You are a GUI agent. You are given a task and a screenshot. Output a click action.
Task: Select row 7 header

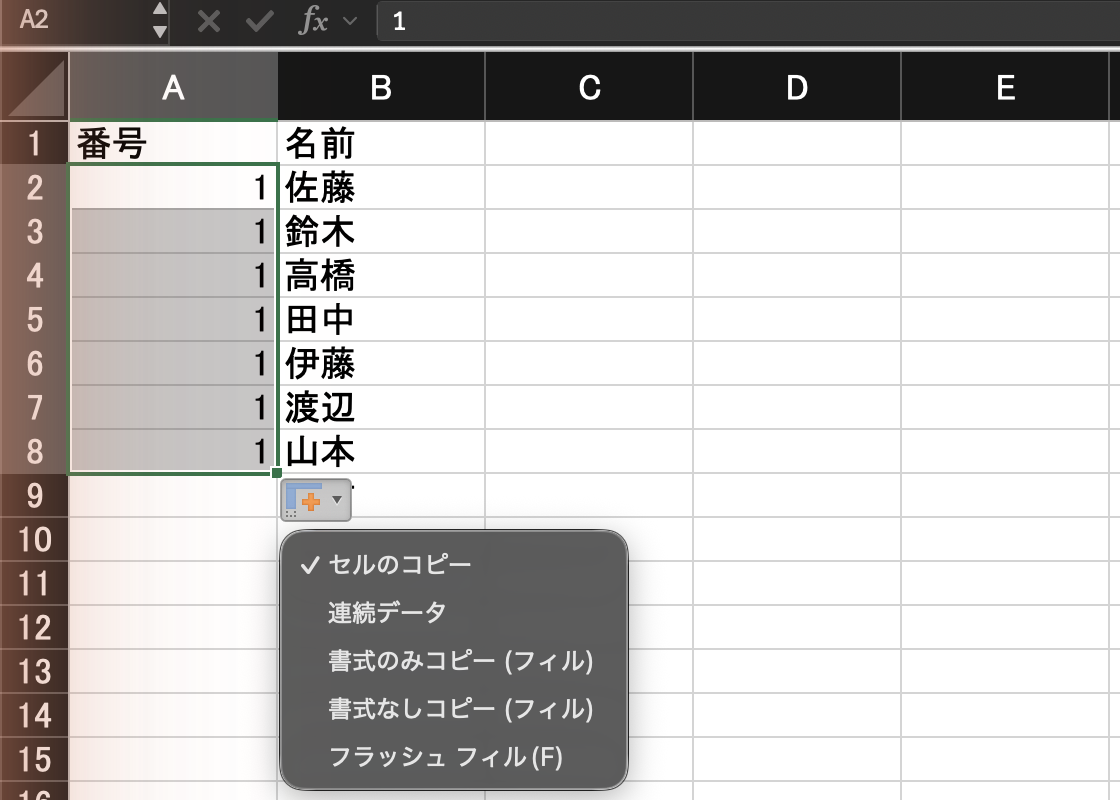34,408
